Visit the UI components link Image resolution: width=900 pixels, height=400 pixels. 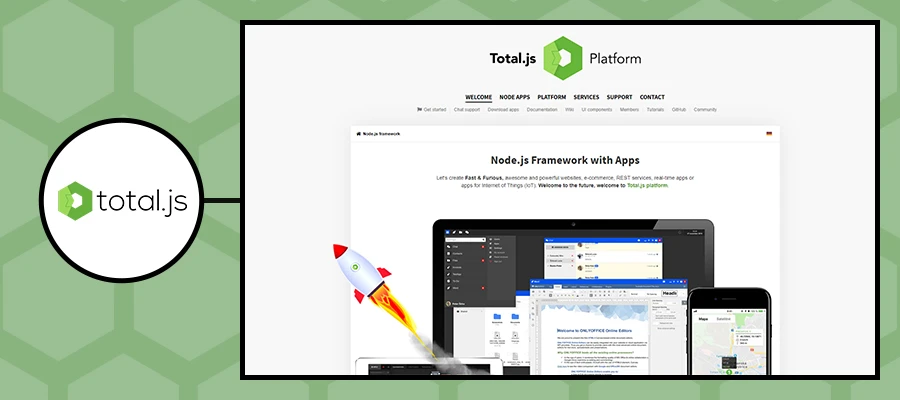(596, 109)
